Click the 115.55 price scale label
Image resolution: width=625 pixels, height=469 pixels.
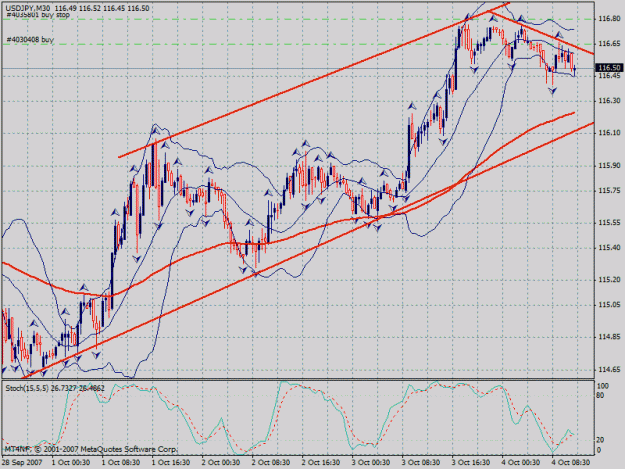tap(609, 223)
